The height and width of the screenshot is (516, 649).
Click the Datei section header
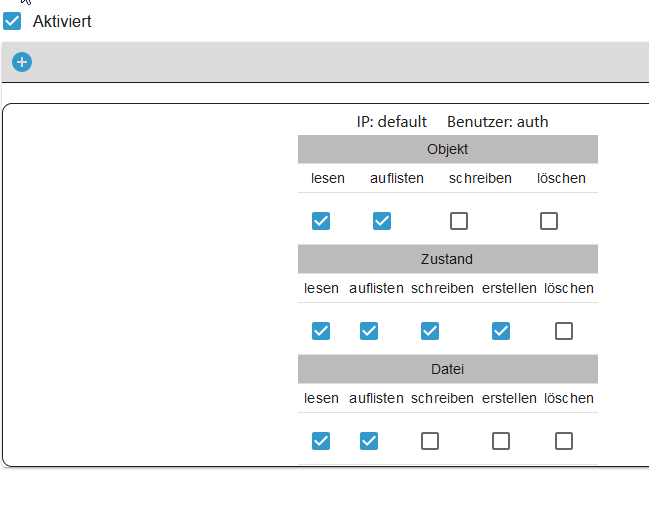447,369
